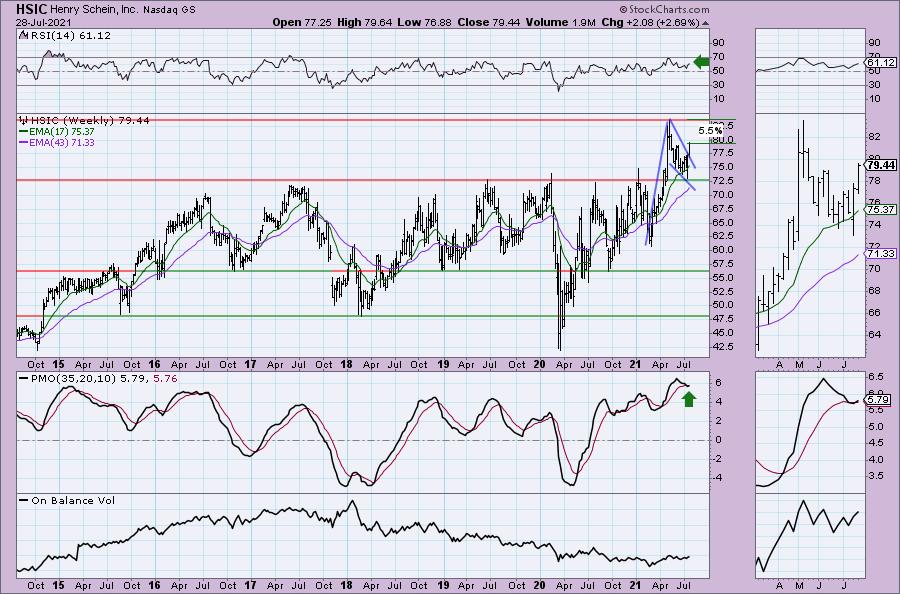Image resolution: width=900 pixels, height=594 pixels.
Task: Click the up triangle next to Chg
Action: point(705,23)
